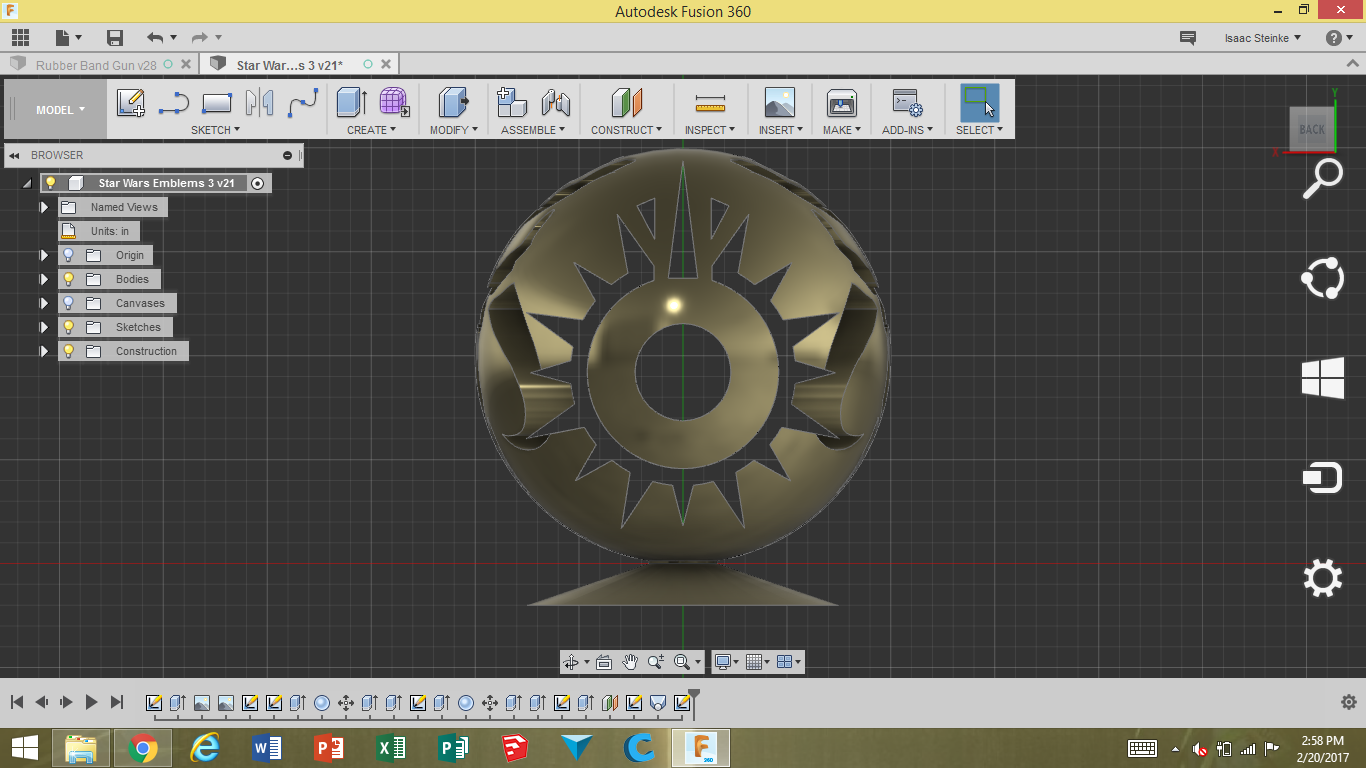Open timeline settings gear

pos(1348,702)
